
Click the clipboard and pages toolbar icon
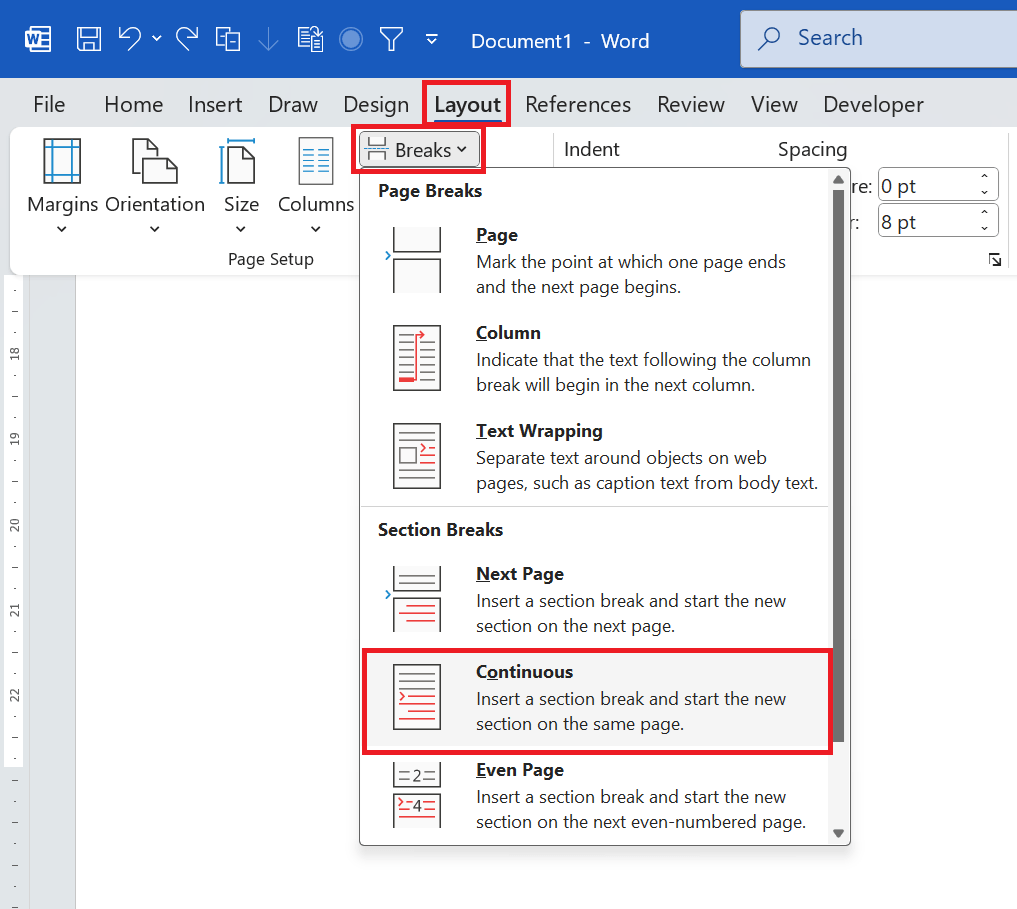[x=310, y=40]
